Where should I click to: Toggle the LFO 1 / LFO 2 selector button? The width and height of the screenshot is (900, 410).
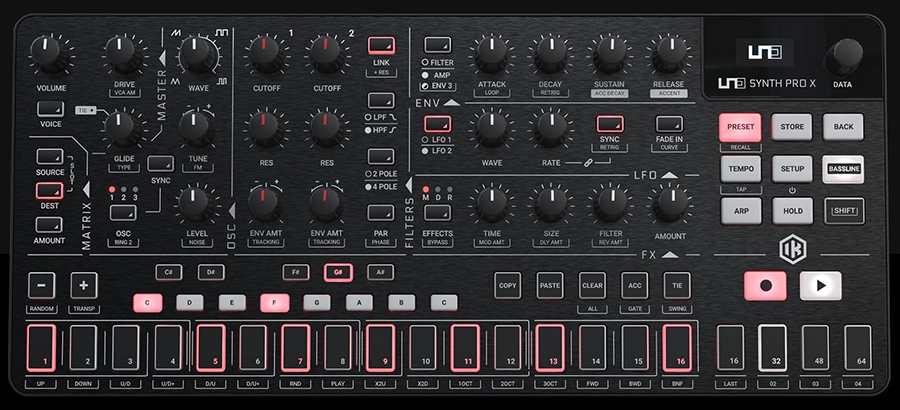437,124
